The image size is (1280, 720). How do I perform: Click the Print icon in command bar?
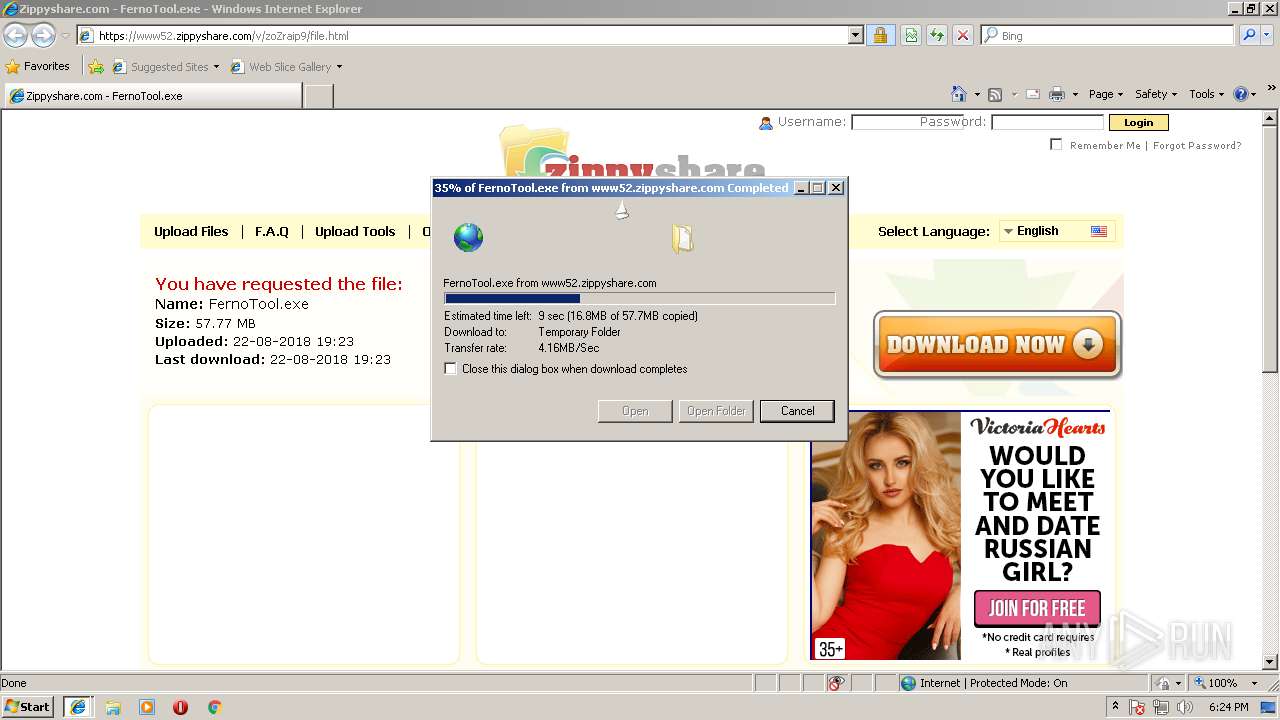1057,94
